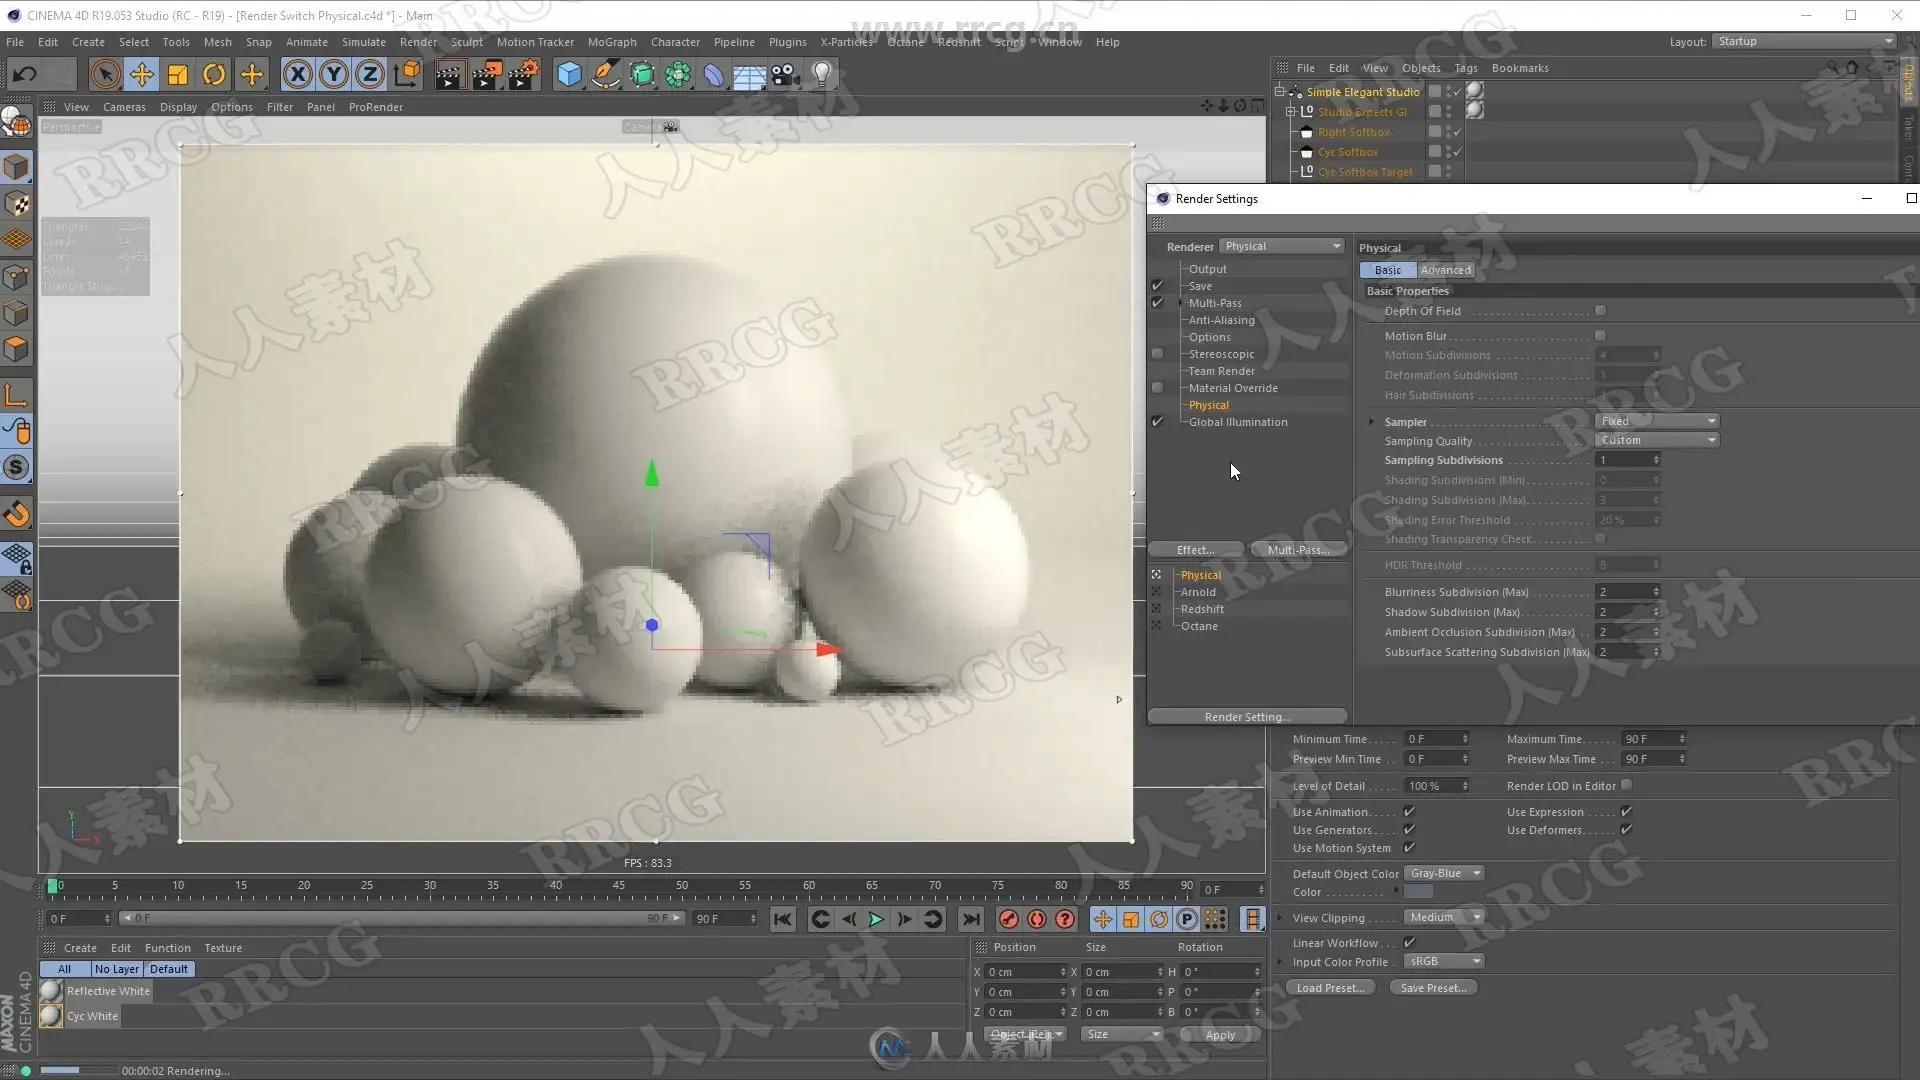
Task: Click the Render View clapperboard icon
Action: [x=449, y=74]
